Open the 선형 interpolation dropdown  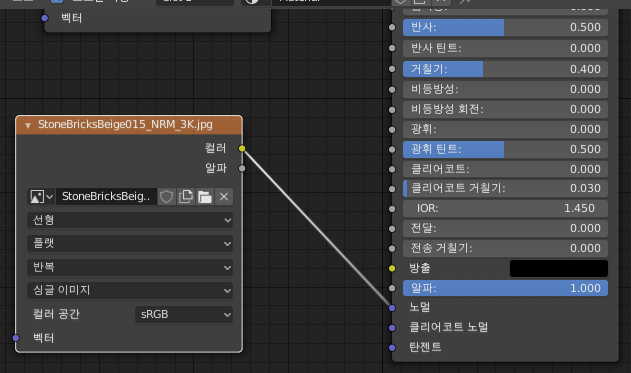(x=130, y=220)
